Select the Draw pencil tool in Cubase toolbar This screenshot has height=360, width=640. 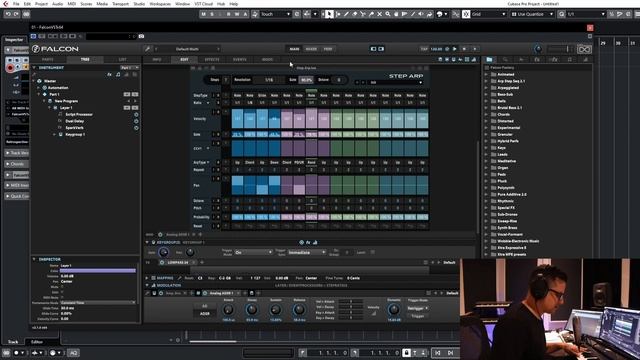(346, 14)
